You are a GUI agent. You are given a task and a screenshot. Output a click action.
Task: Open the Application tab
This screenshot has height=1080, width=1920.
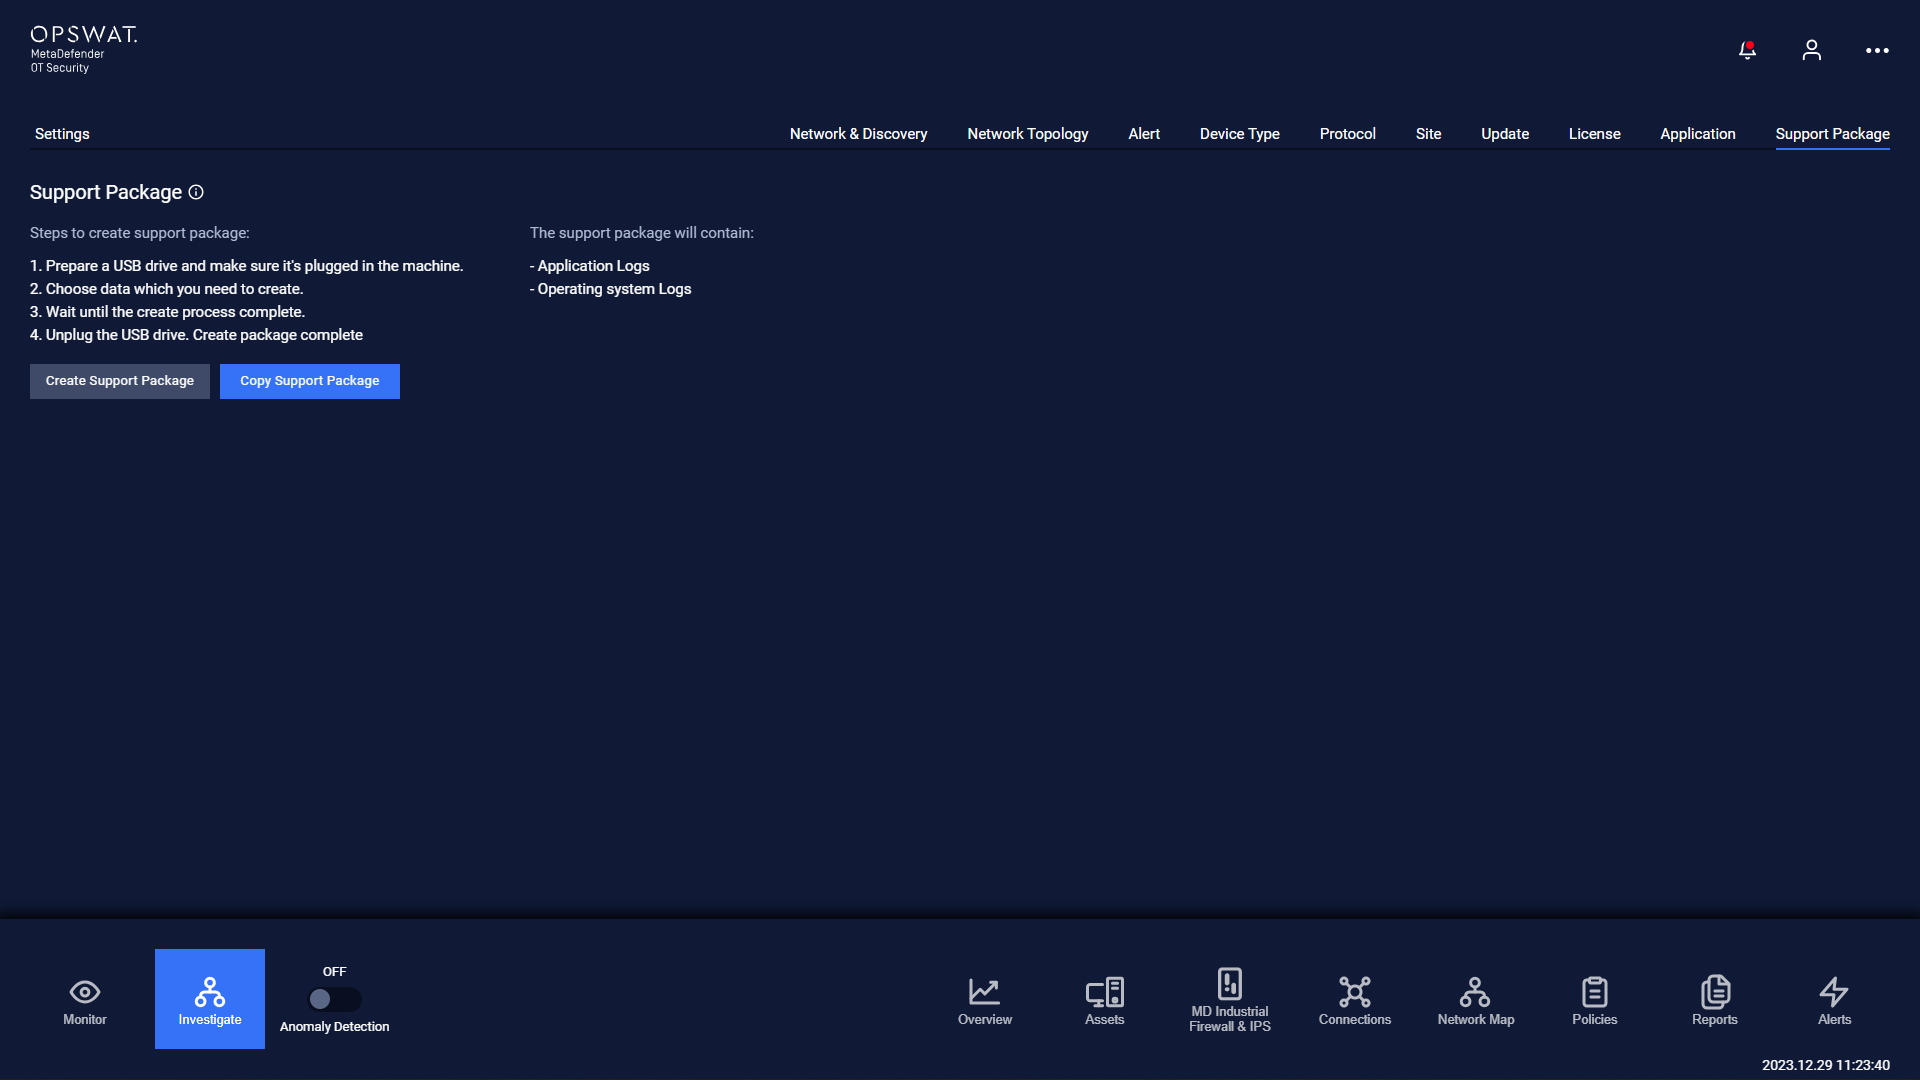pos(1698,134)
